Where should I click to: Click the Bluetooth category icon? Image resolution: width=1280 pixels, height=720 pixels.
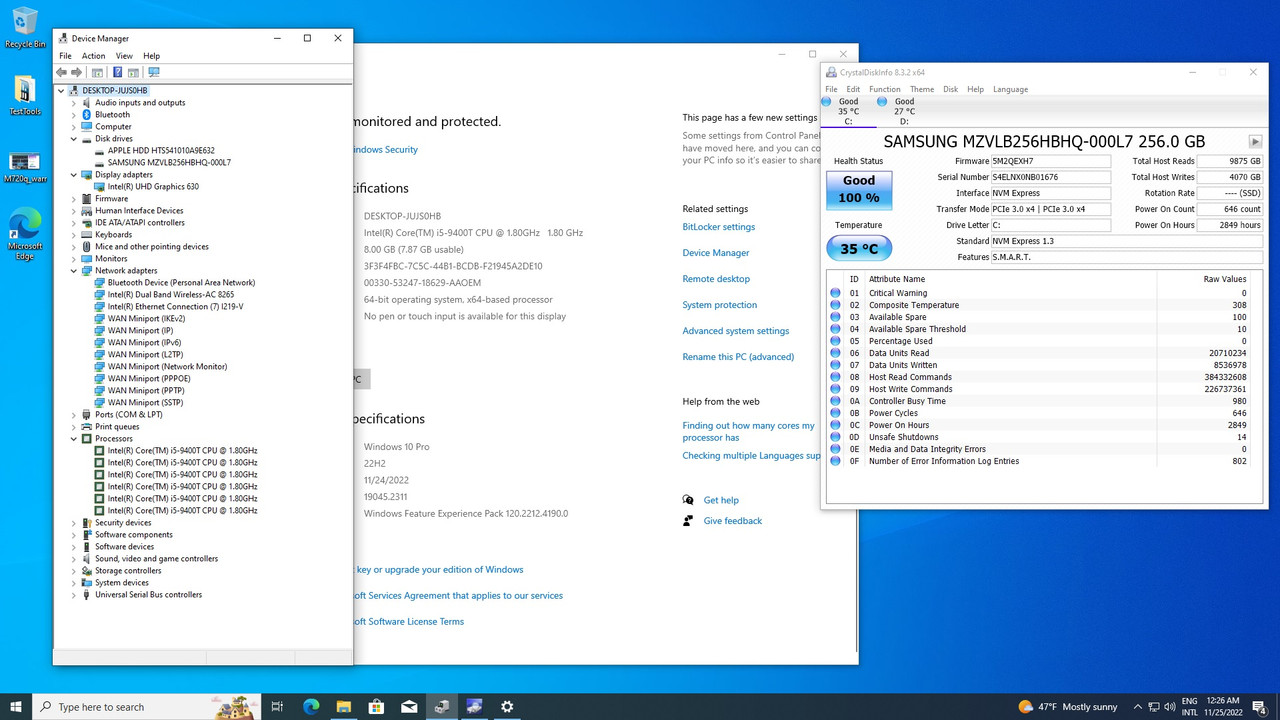[x=87, y=115]
